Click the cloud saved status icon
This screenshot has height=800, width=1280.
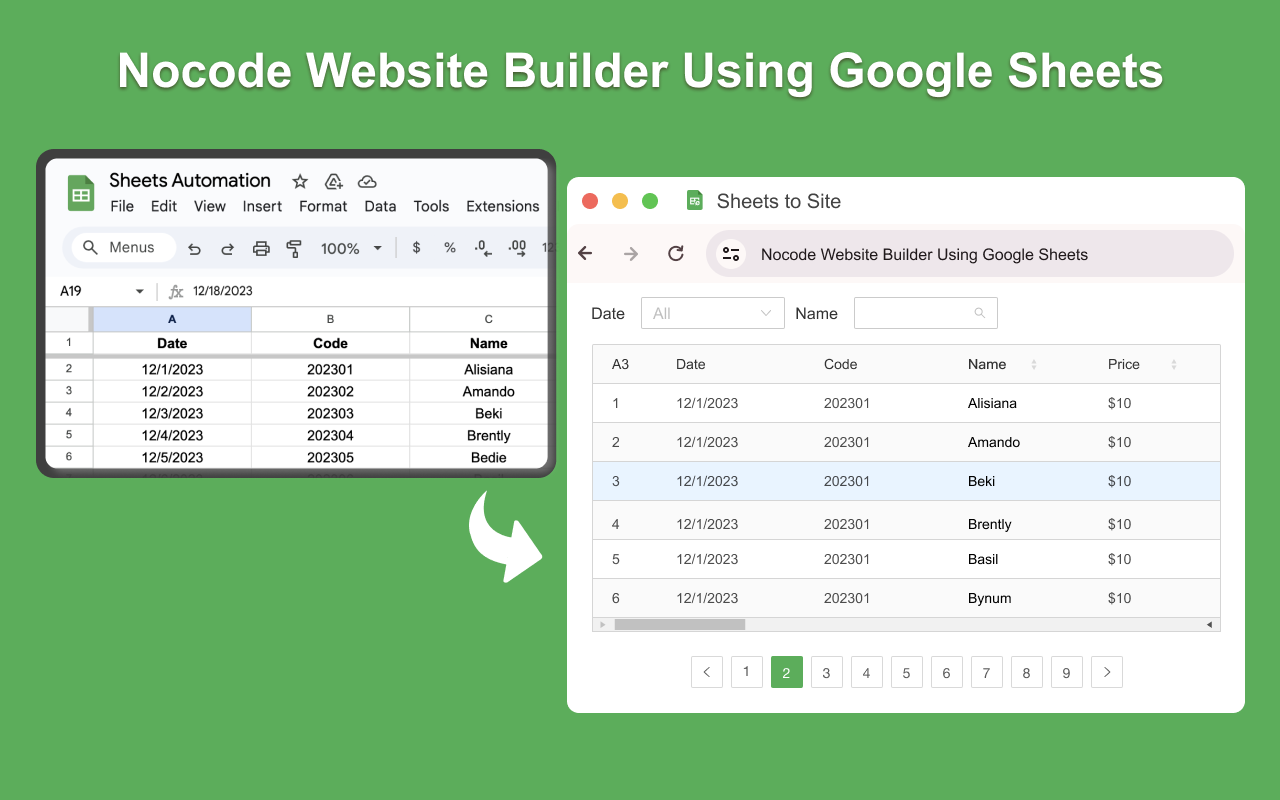[x=367, y=181]
